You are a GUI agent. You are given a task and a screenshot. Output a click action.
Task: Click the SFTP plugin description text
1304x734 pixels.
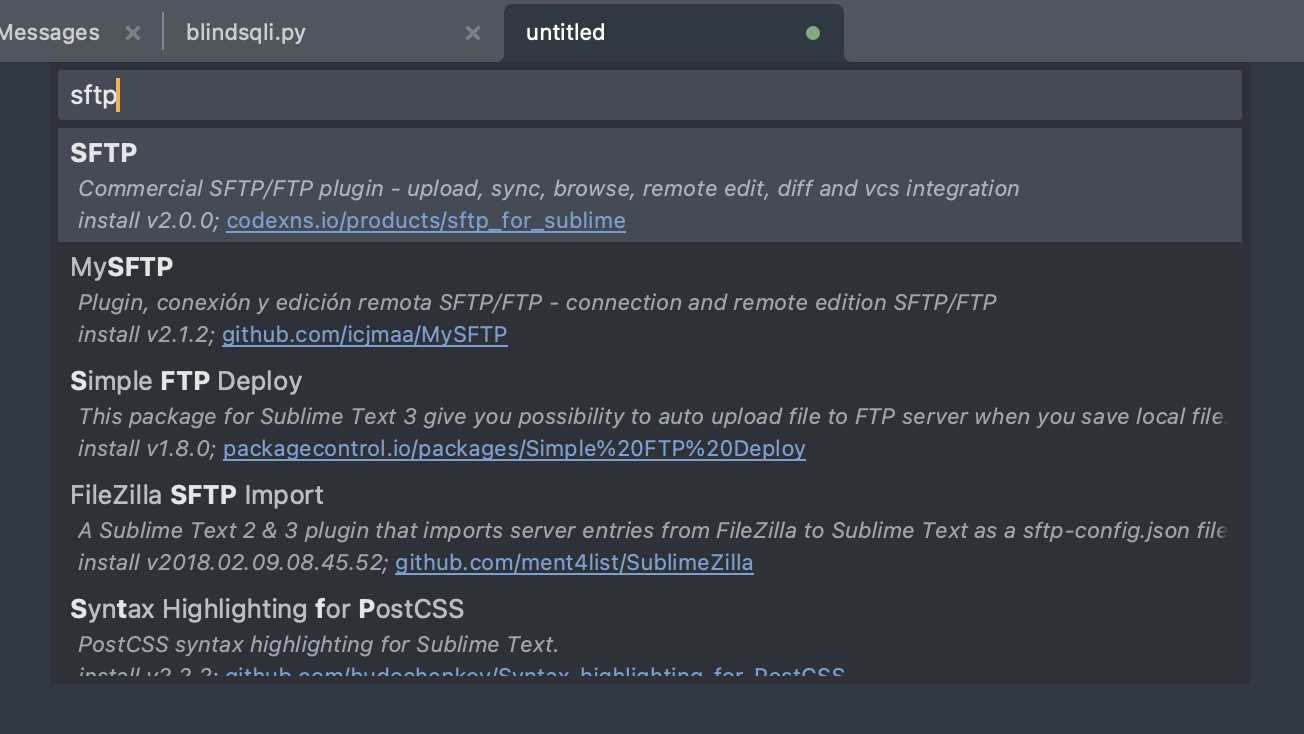[x=548, y=188]
